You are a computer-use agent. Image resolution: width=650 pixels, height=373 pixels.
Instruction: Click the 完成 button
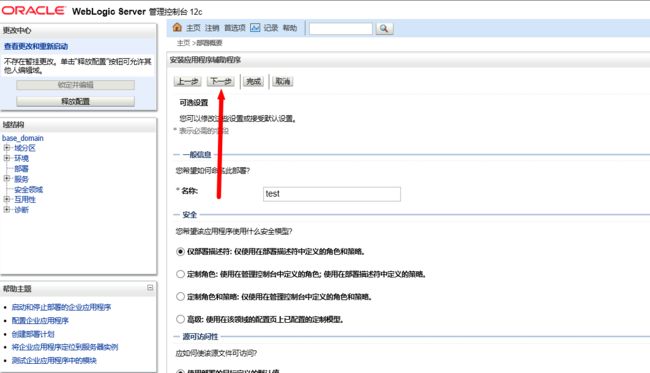tap(253, 81)
